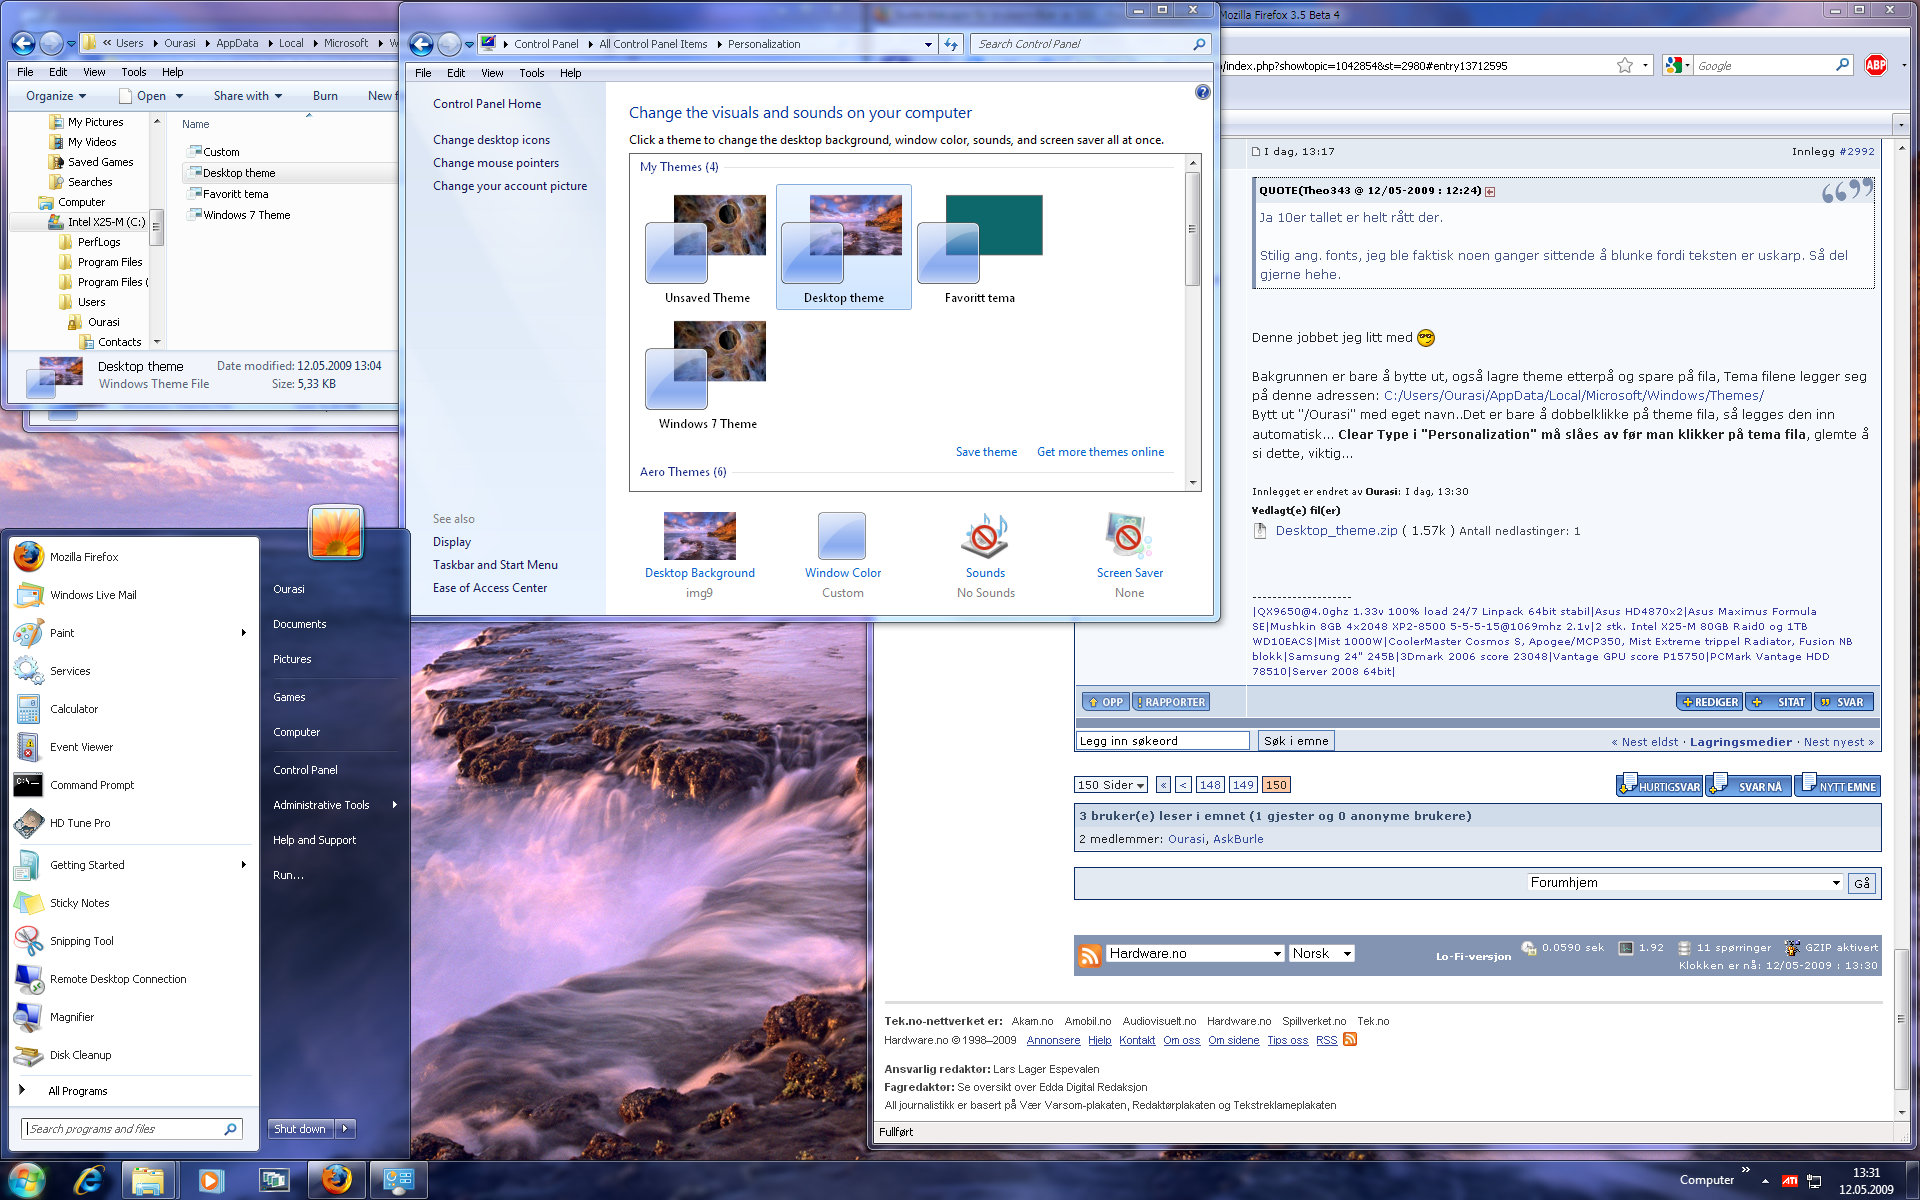Open Control Panel address history dropdown
Image resolution: width=1920 pixels, height=1200 pixels.
(x=928, y=44)
